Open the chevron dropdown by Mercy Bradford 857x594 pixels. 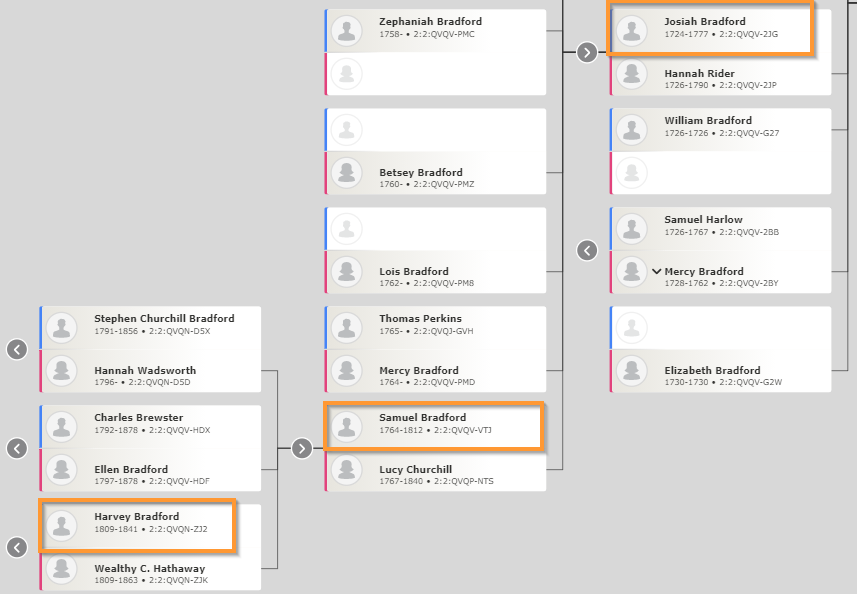pyautogui.click(x=656, y=271)
